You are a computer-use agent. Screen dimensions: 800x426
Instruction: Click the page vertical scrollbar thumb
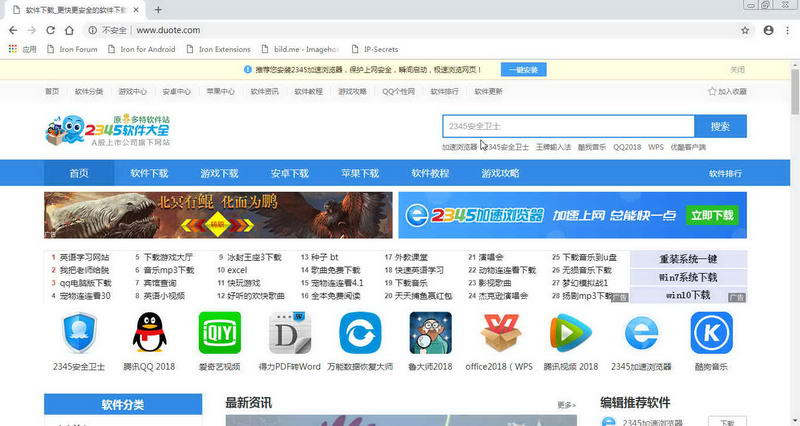[795, 92]
